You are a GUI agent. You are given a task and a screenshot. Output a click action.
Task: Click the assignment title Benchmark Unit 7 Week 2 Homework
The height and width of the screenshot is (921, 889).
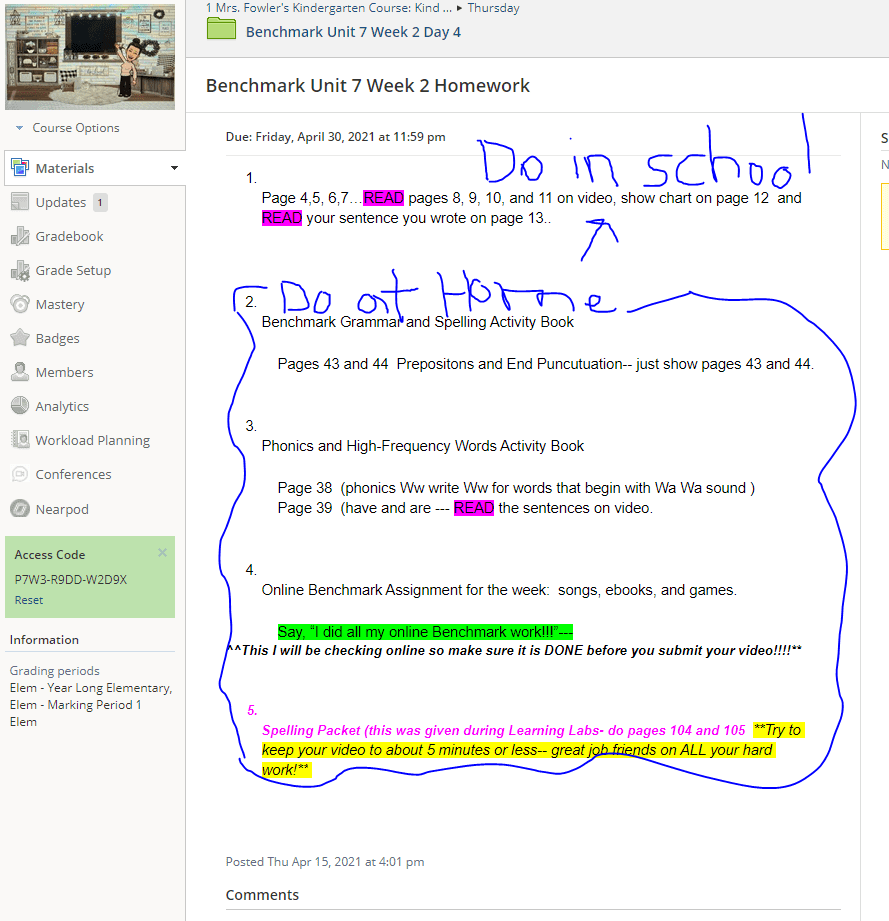[x=368, y=86]
